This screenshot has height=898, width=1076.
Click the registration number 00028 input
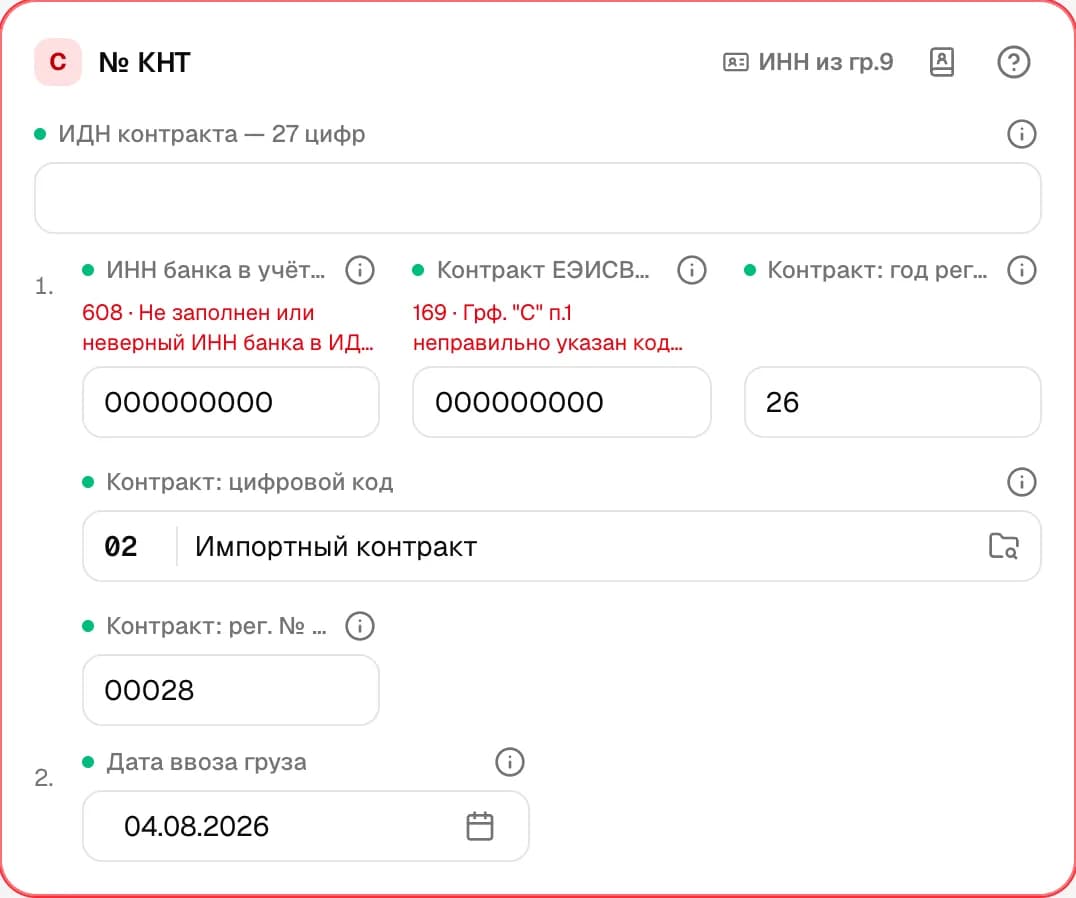pos(231,690)
